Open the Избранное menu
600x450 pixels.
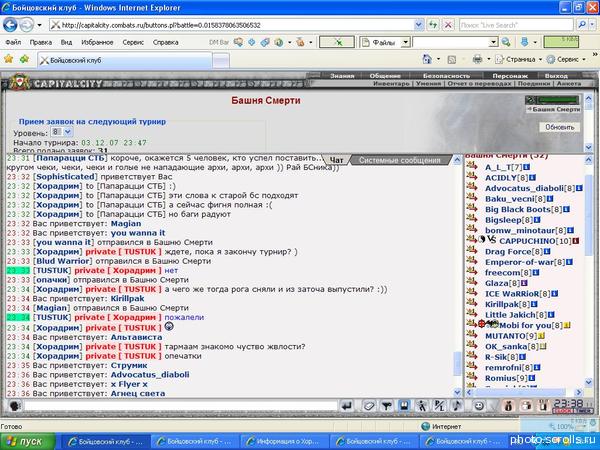(96, 43)
